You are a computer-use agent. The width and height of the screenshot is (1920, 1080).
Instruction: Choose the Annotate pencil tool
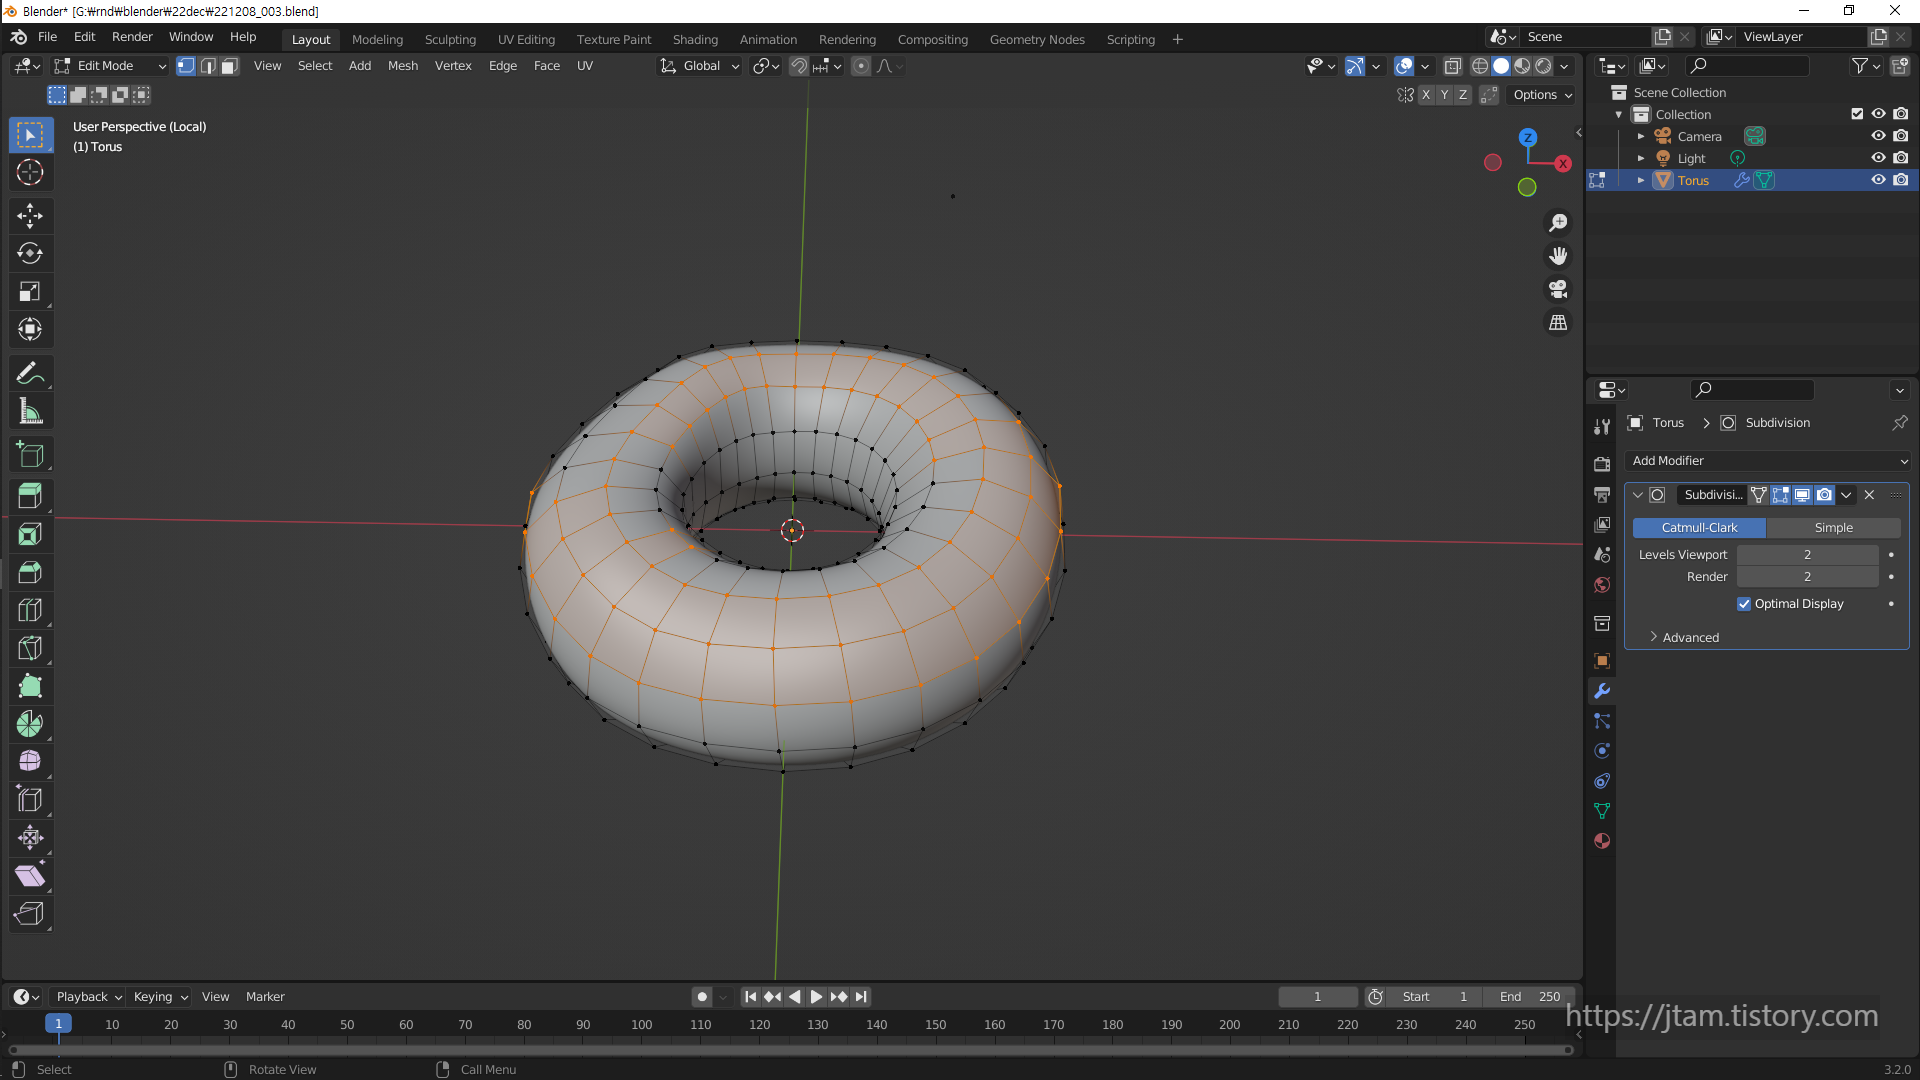(x=30, y=374)
